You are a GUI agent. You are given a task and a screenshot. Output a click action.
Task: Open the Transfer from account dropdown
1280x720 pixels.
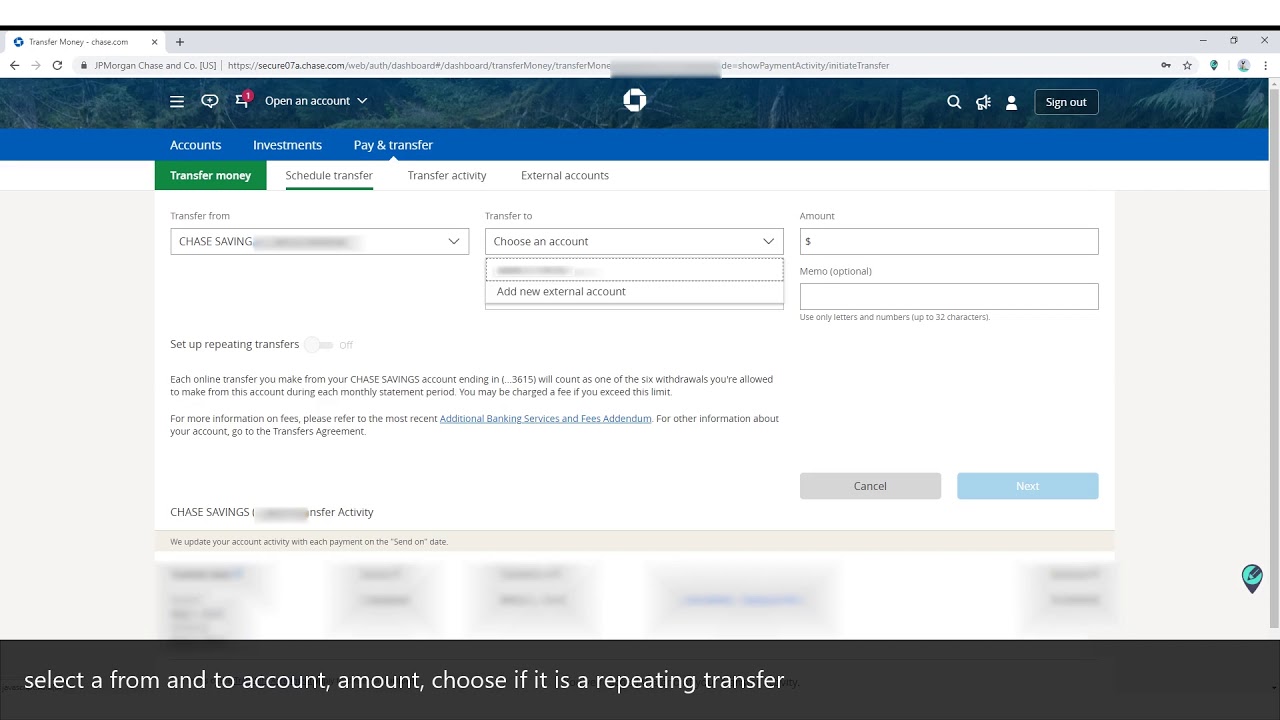click(319, 241)
